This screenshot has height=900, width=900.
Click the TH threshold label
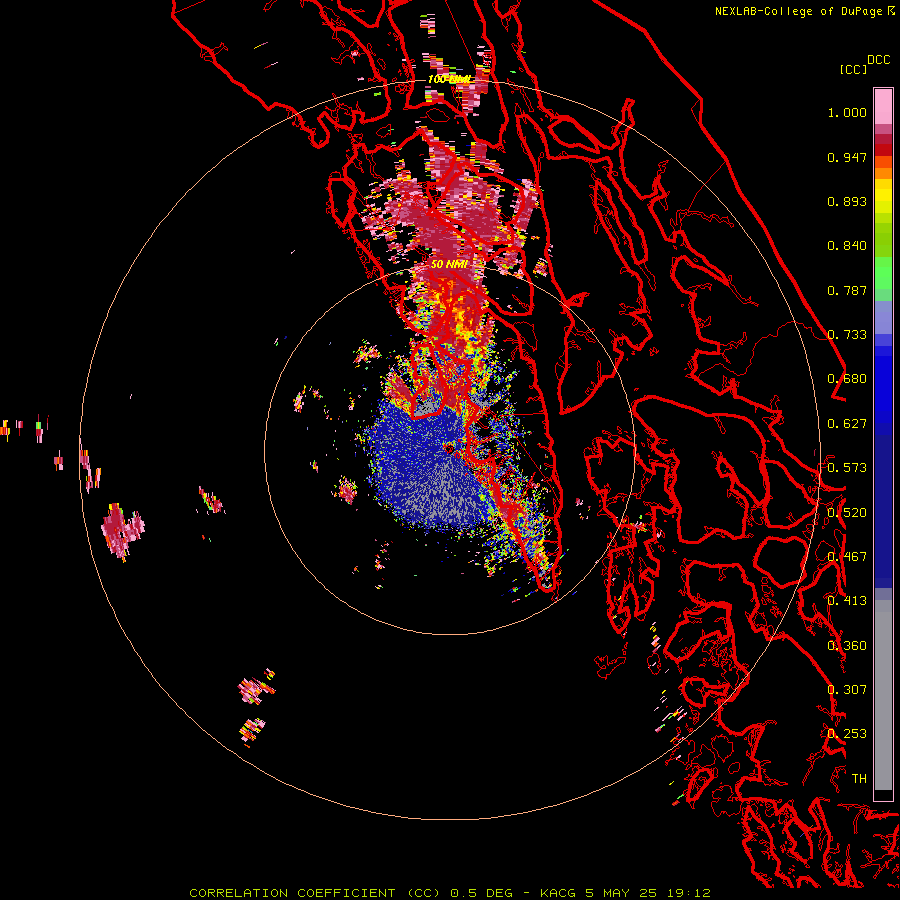click(859, 779)
